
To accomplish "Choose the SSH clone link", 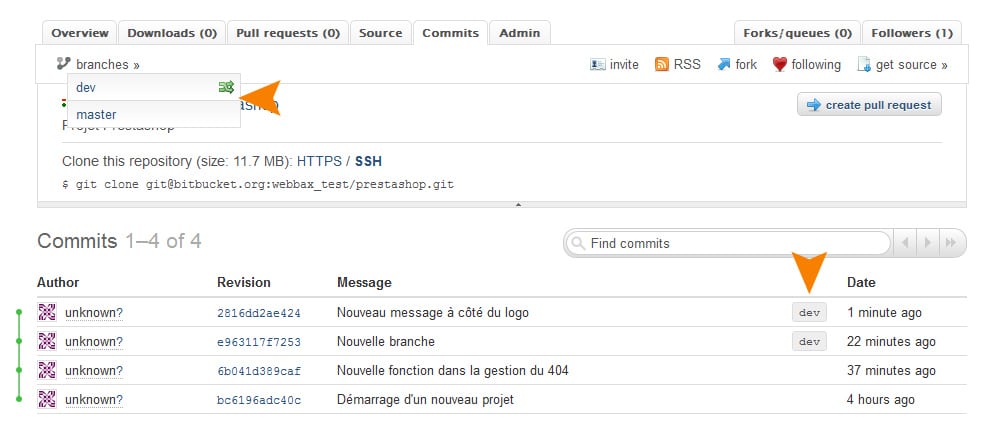I will tap(368, 161).
